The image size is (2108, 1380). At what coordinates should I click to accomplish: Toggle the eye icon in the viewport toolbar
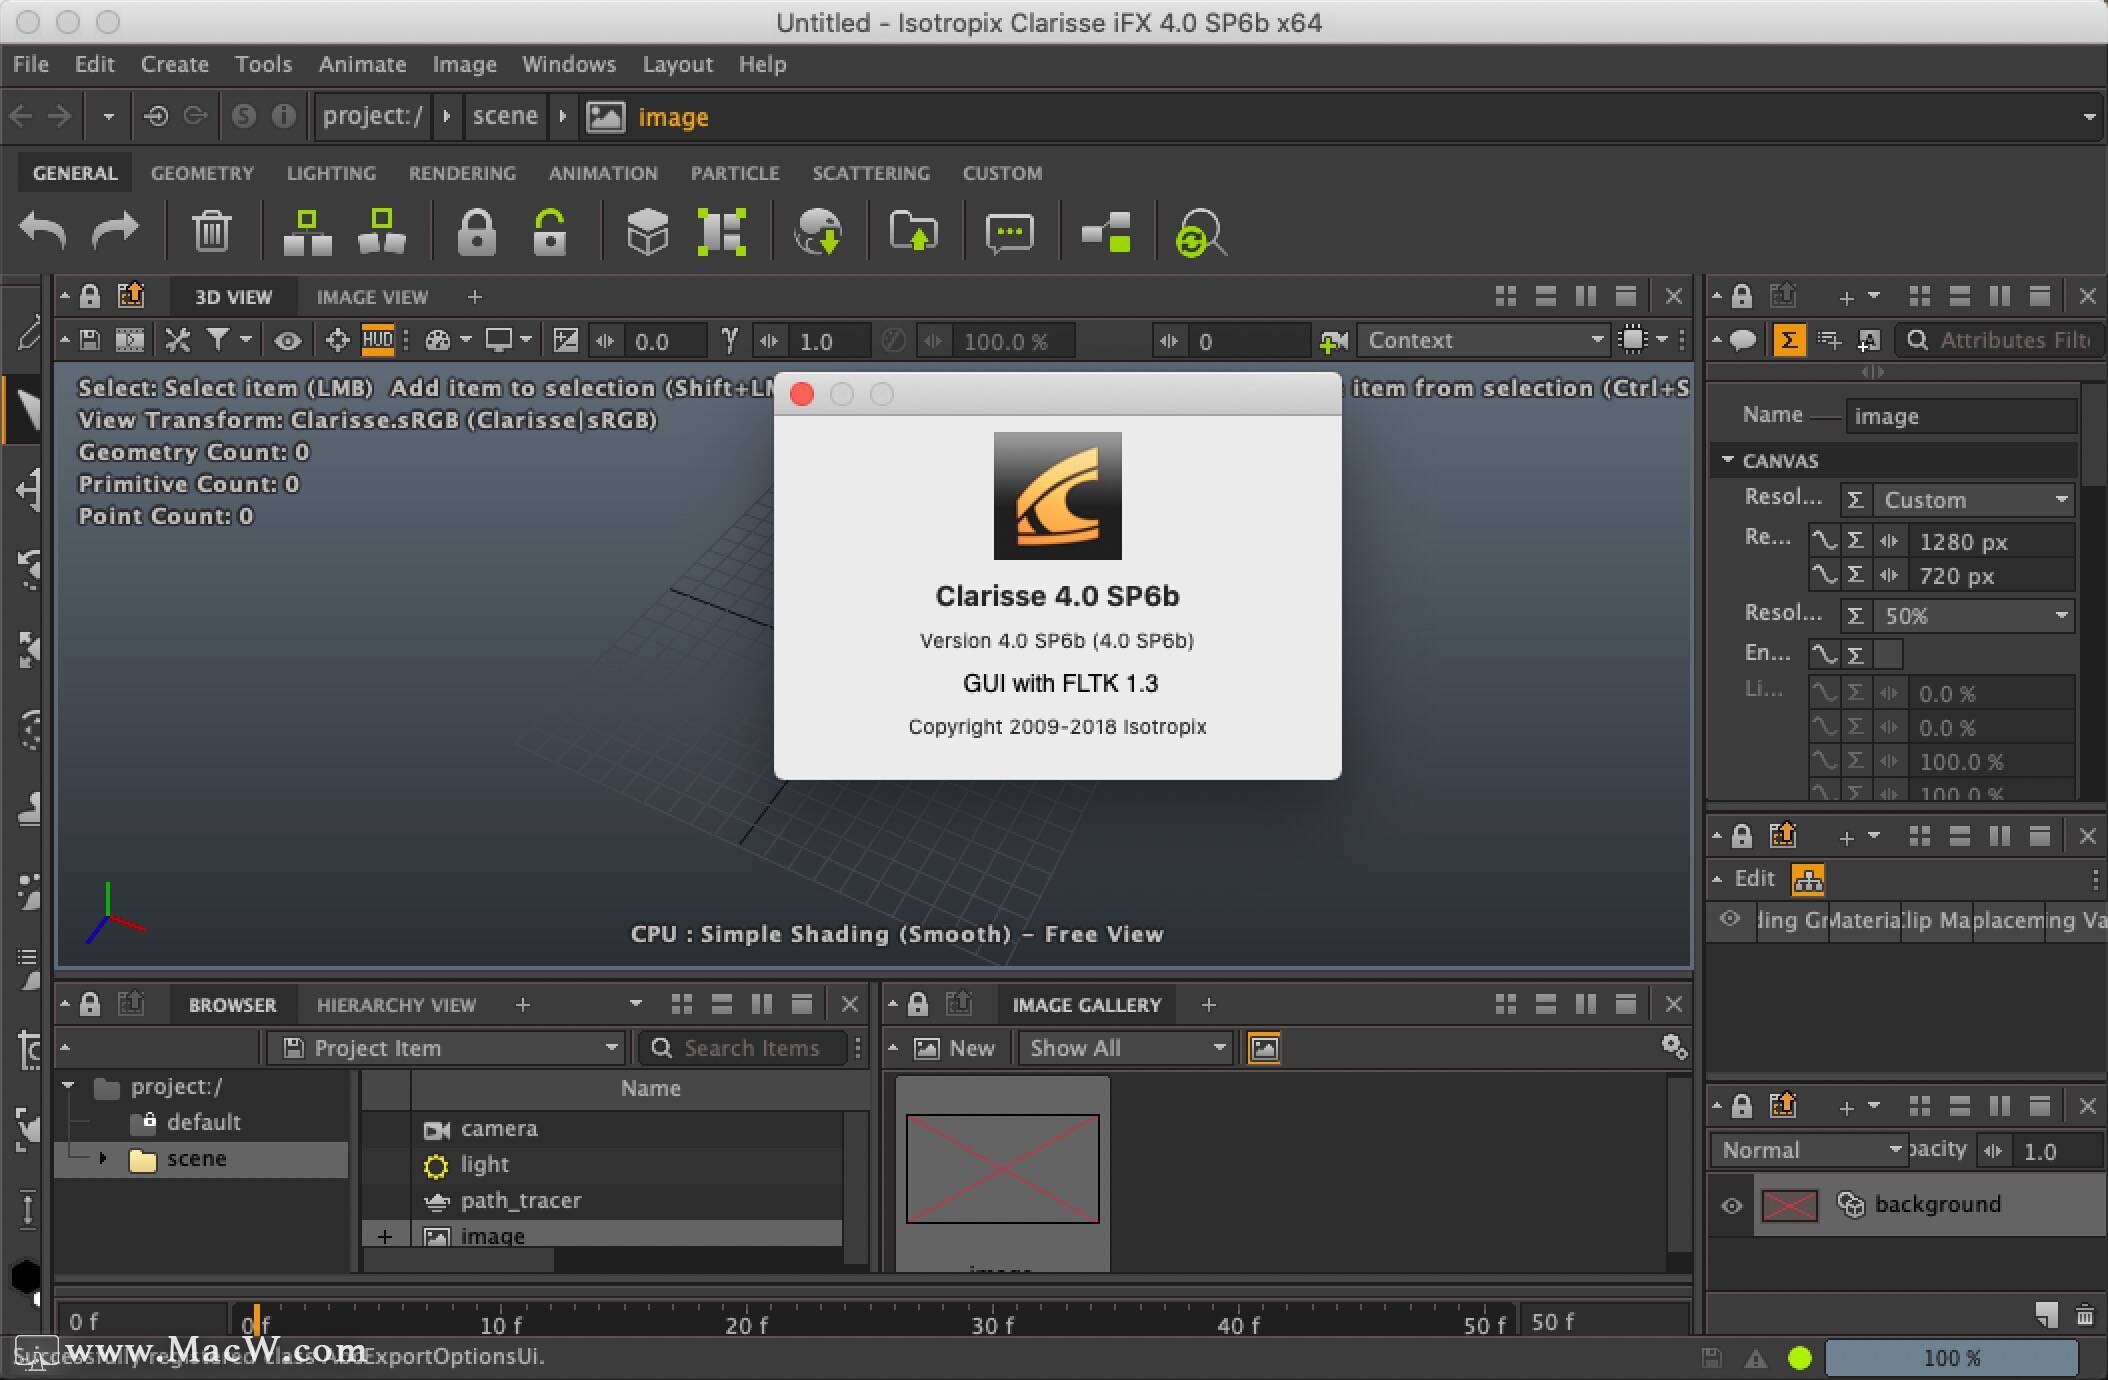tap(287, 341)
